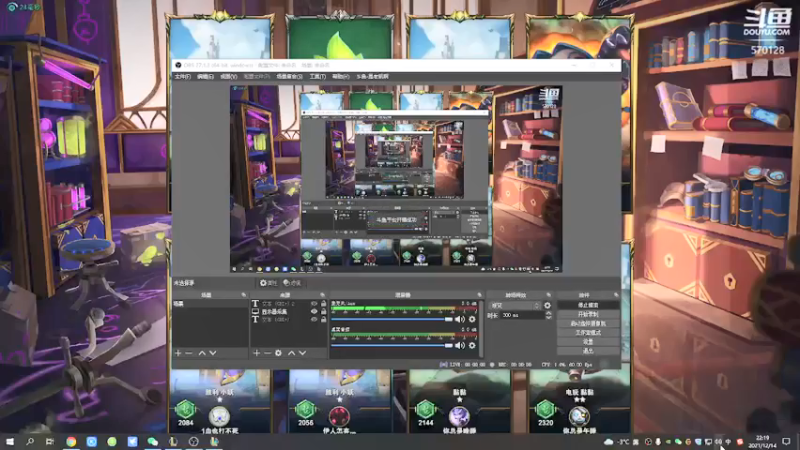Open WeChat from the taskbar
The image size is (800, 450).
tap(153, 442)
